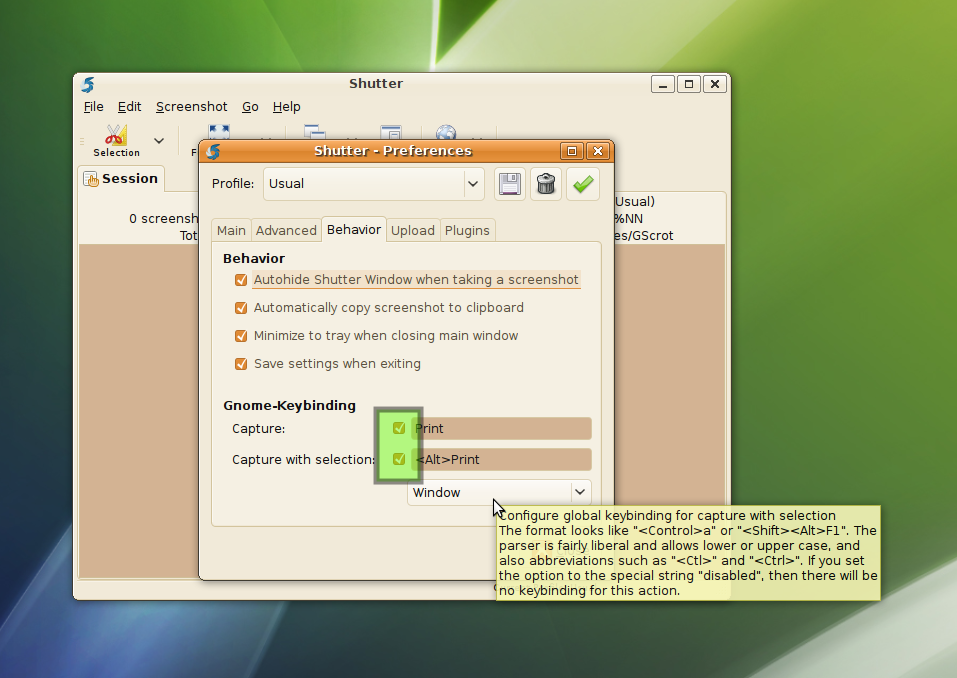Toggle Save settings when exiting
957x678 pixels.
(241, 364)
